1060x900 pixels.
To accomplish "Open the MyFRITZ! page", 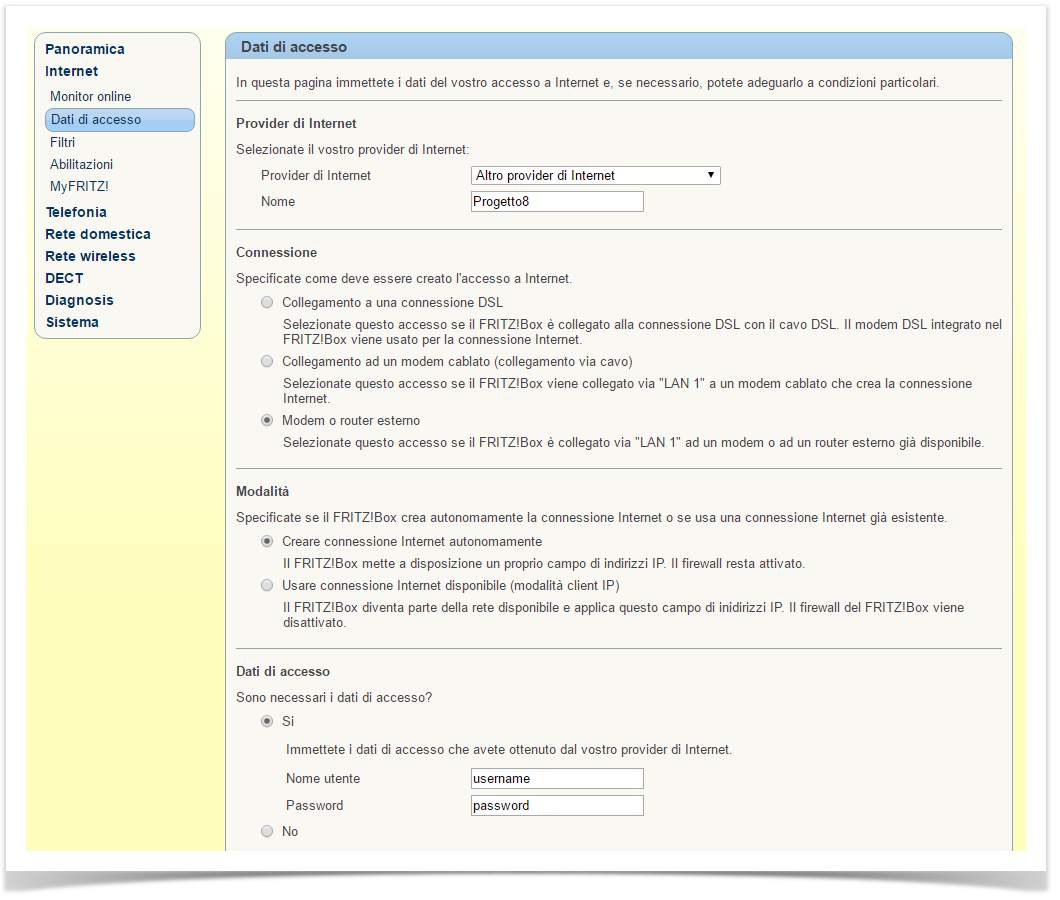I will tap(79, 186).
